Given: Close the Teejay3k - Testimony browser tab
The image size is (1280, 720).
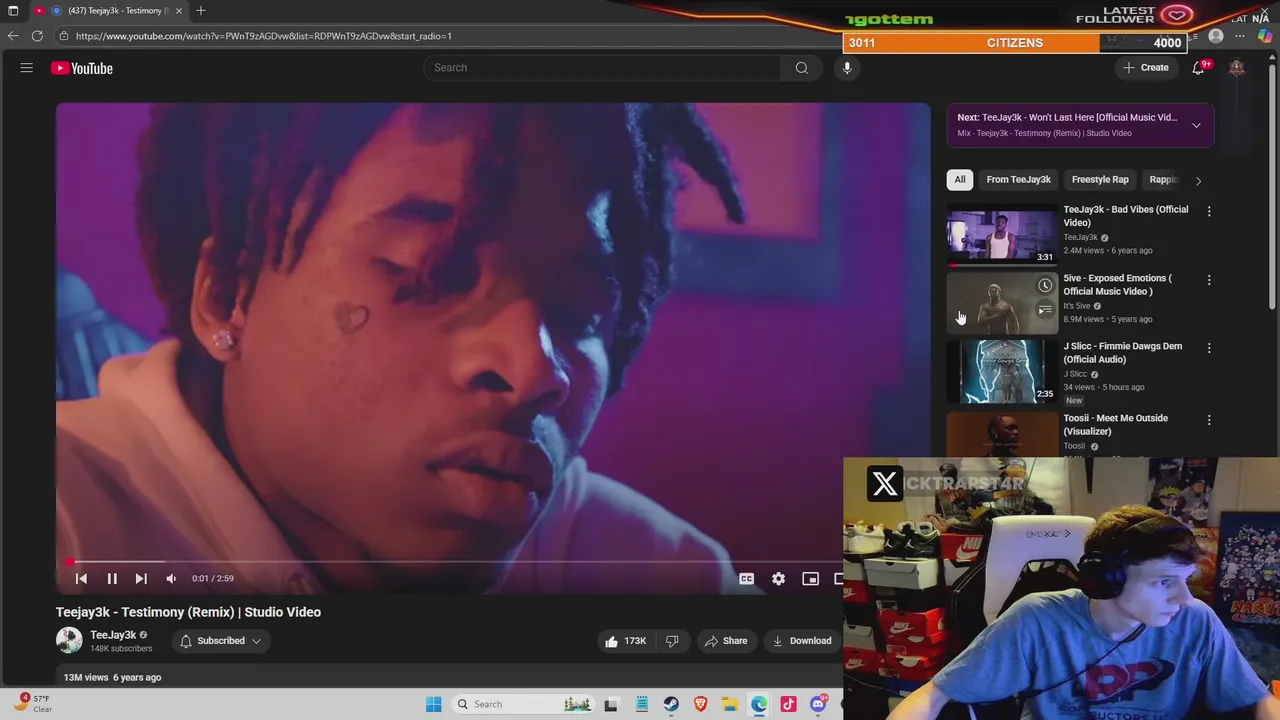Looking at the screenshot, I should coord(179,10).
